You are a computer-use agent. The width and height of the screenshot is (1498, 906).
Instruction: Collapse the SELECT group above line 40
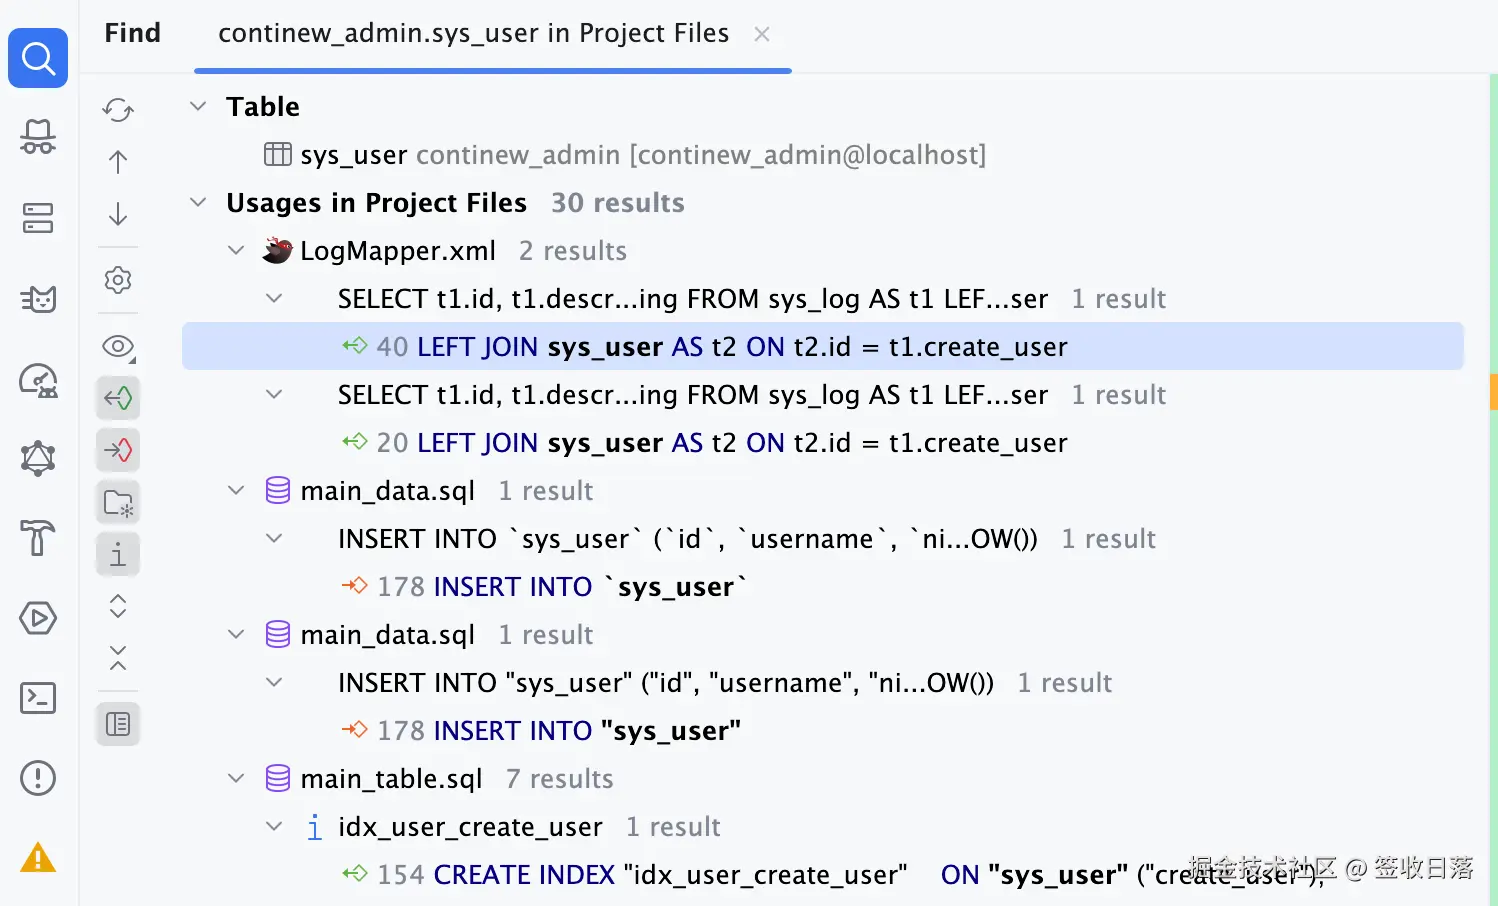click(274, 298)
